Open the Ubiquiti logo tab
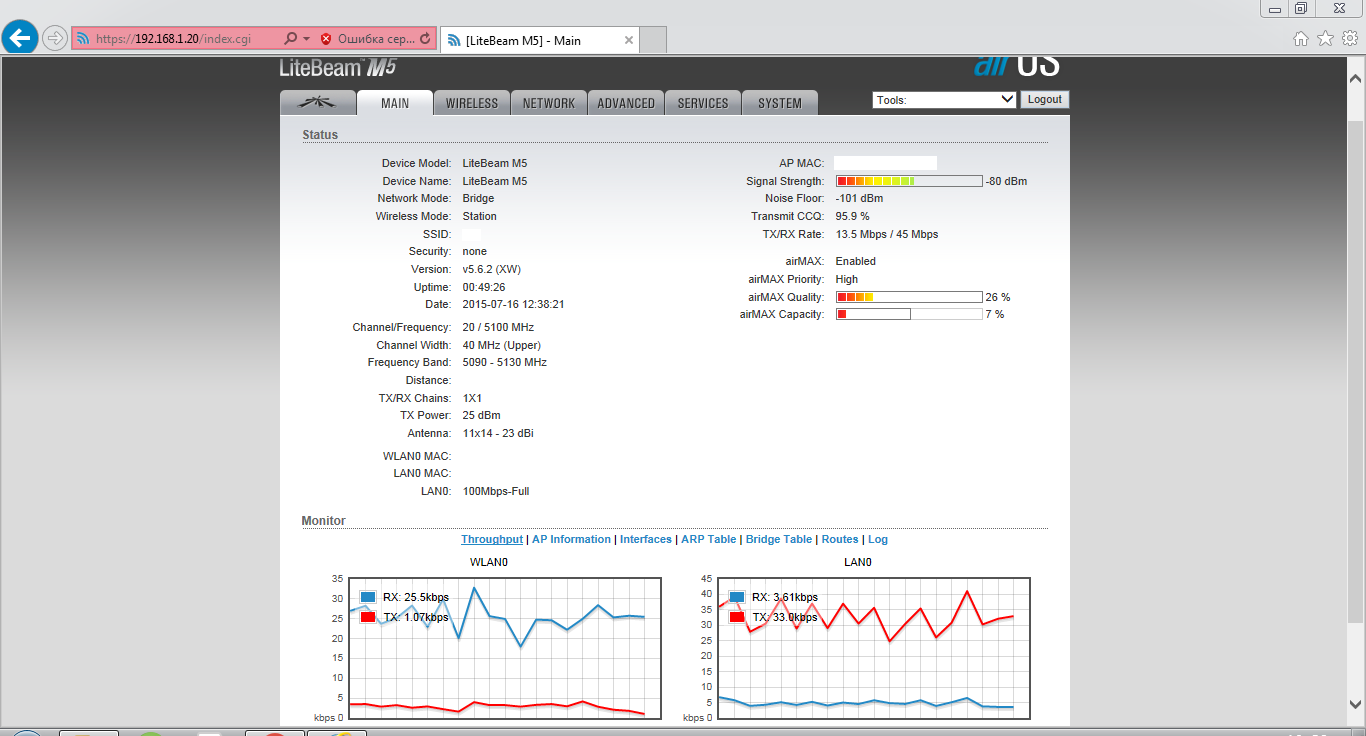 [318, 103]
